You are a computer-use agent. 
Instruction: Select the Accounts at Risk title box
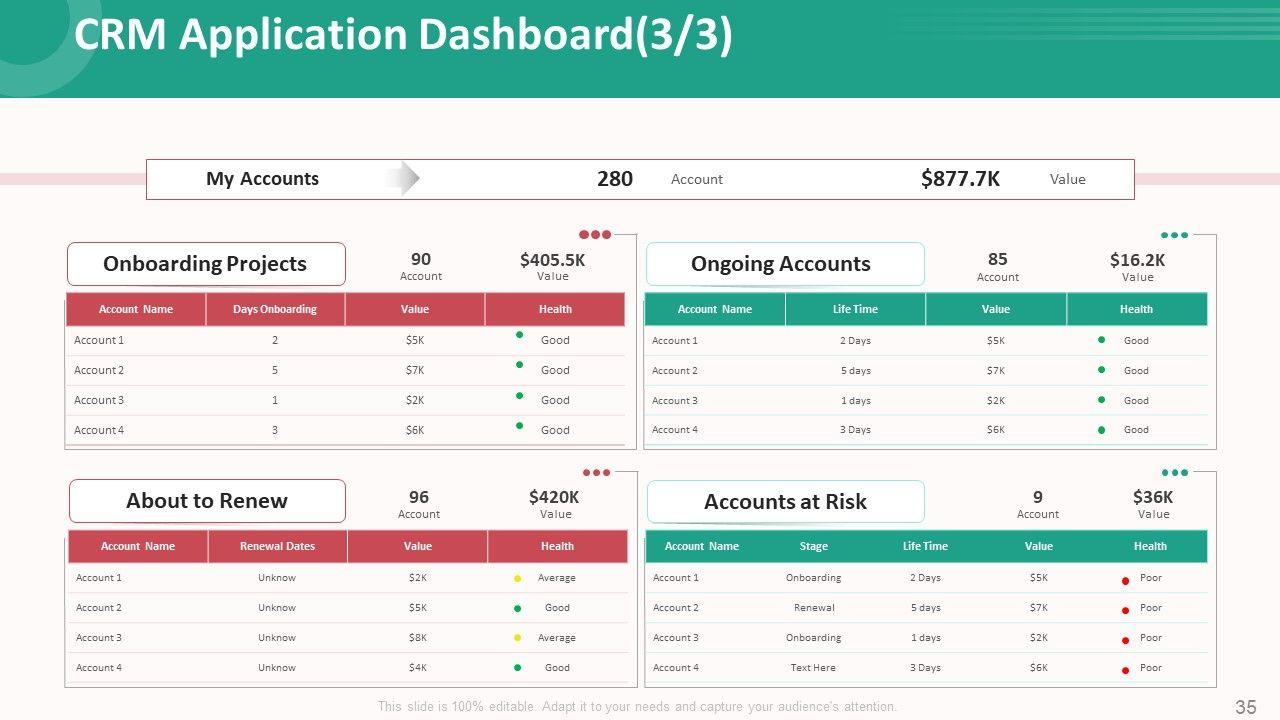pos(786,501)
